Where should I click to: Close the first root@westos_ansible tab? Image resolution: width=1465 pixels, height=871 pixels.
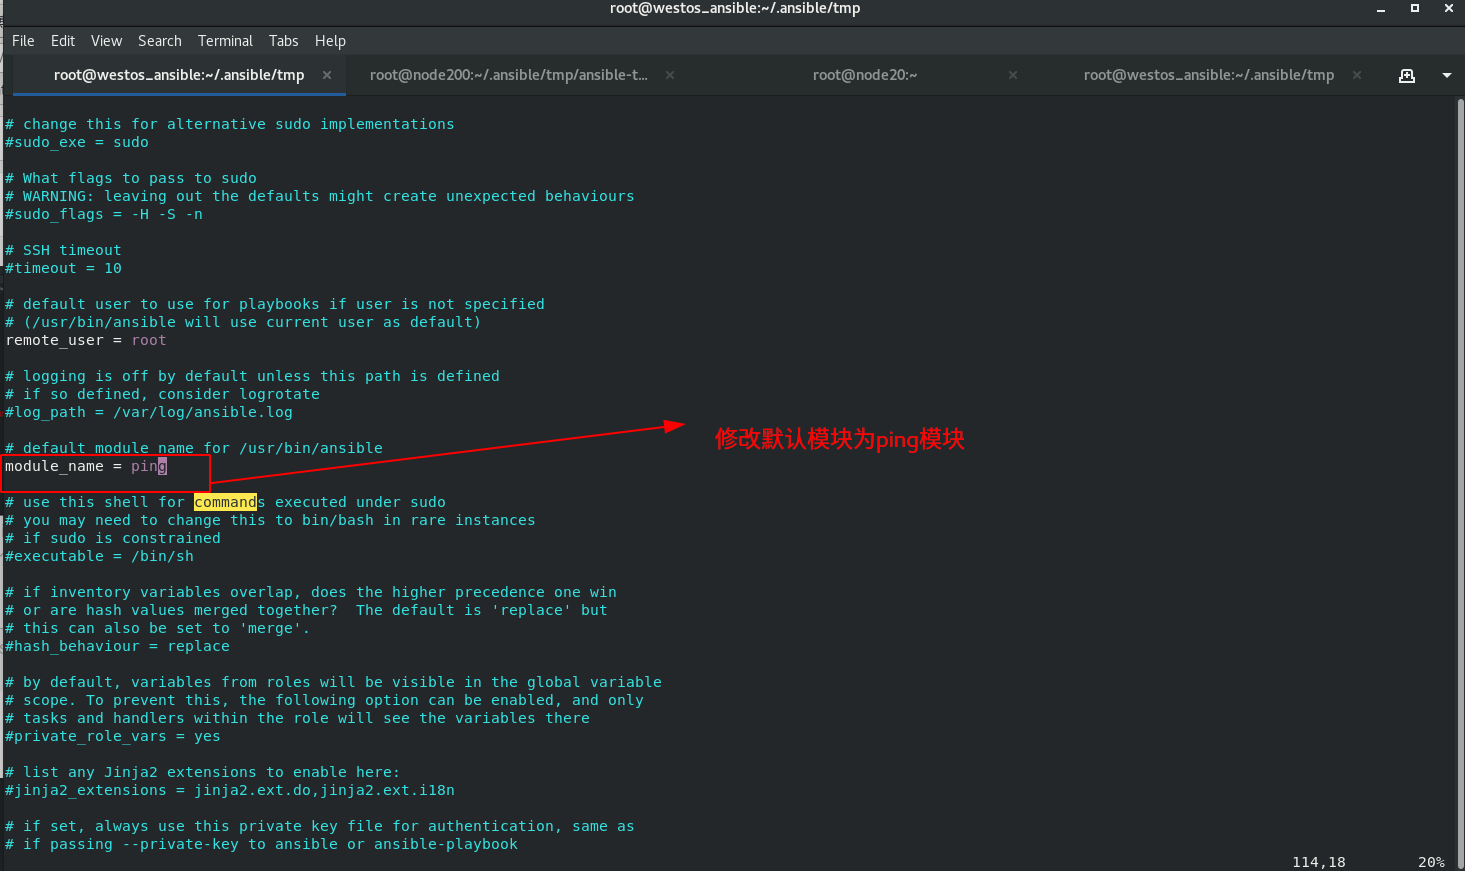(x=327, y=75)
